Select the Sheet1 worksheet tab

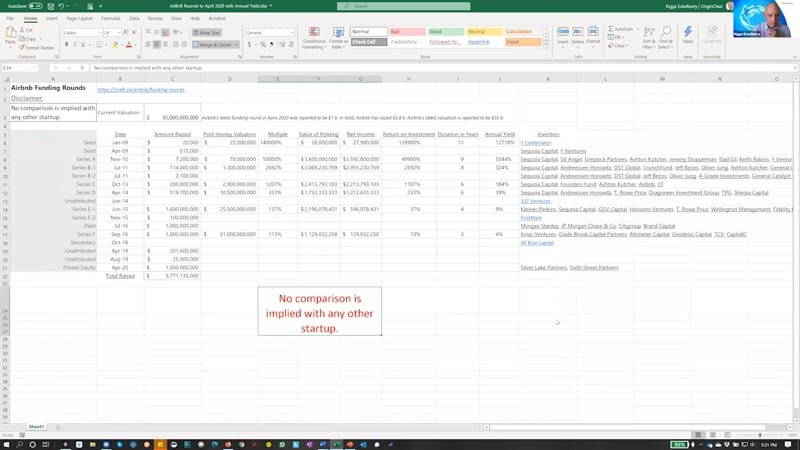pos(36,427)
